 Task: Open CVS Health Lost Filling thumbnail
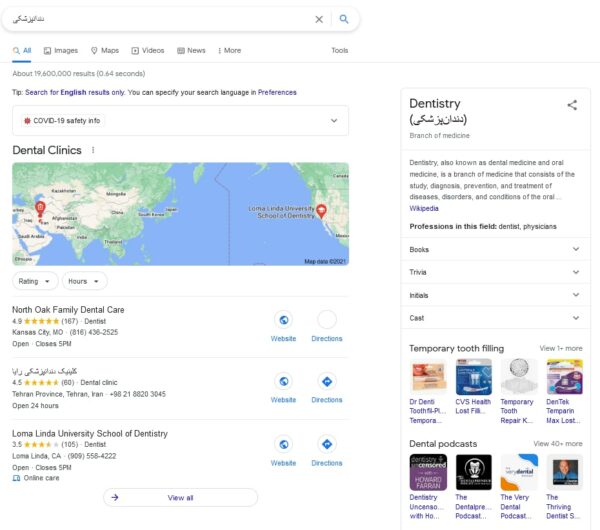(x=473, y=377)
